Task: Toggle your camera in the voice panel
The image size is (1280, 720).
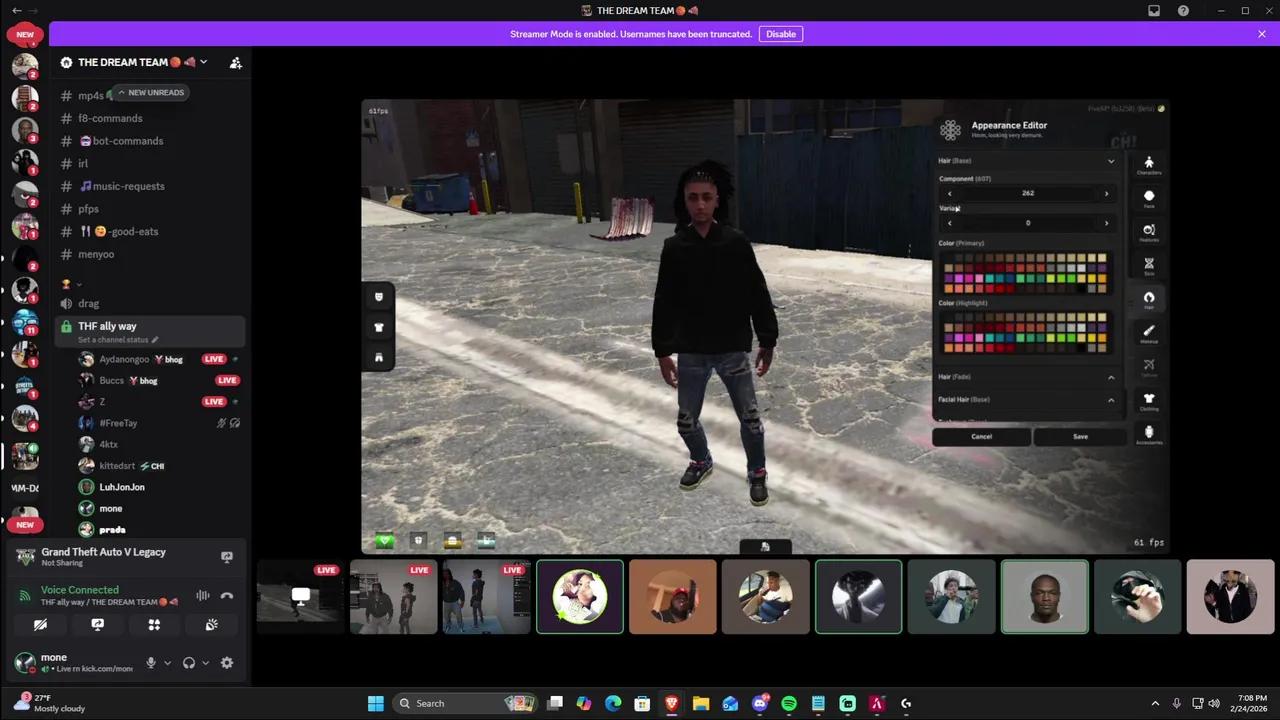Action: pyautogui.click(x=40, y=624)
